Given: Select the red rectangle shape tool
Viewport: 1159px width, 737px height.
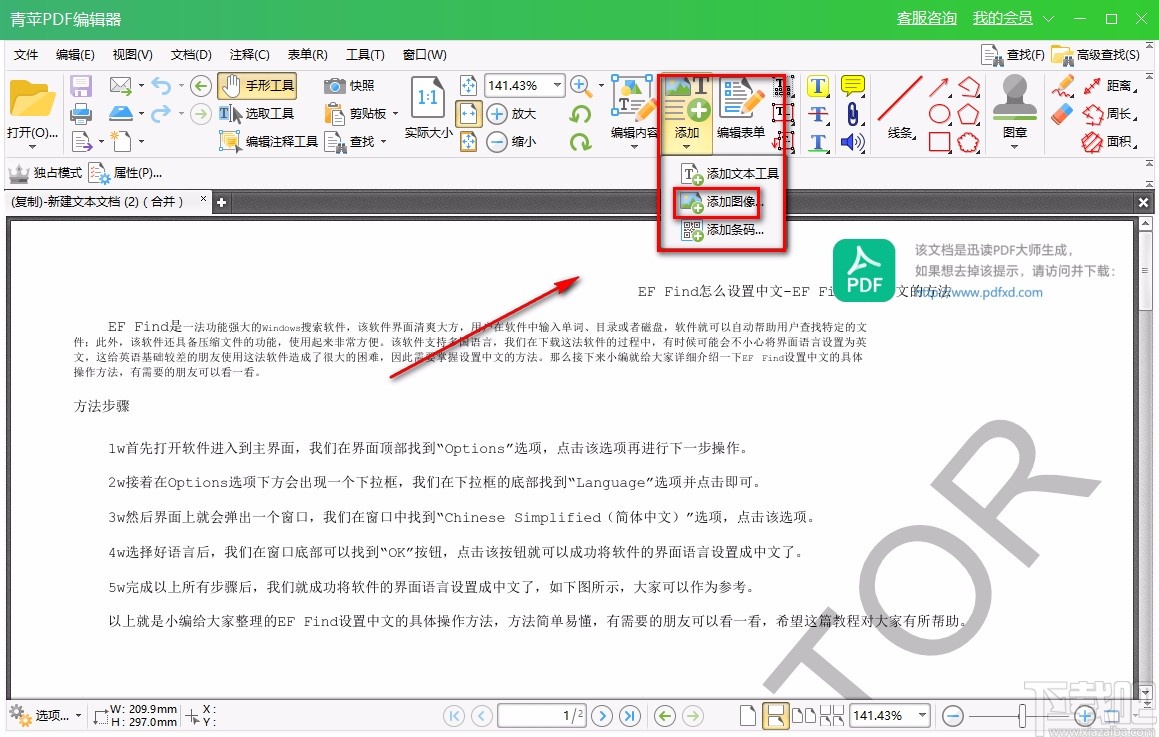Looking at the screenshot, I should point(939,142).
